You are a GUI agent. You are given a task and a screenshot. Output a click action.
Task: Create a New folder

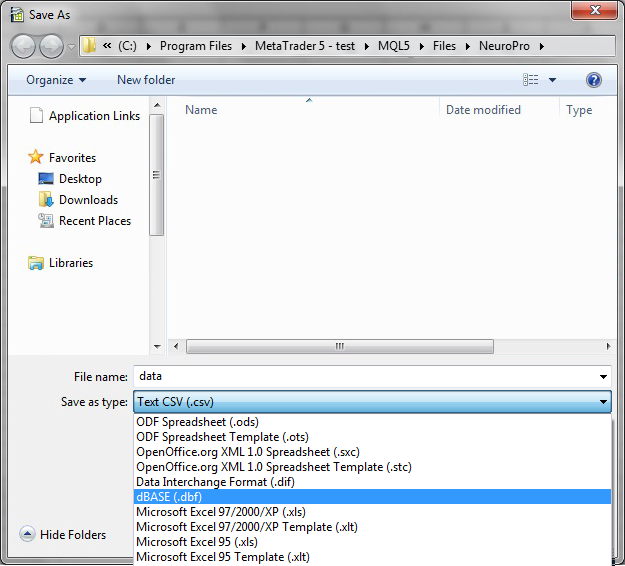click(146, 80)
